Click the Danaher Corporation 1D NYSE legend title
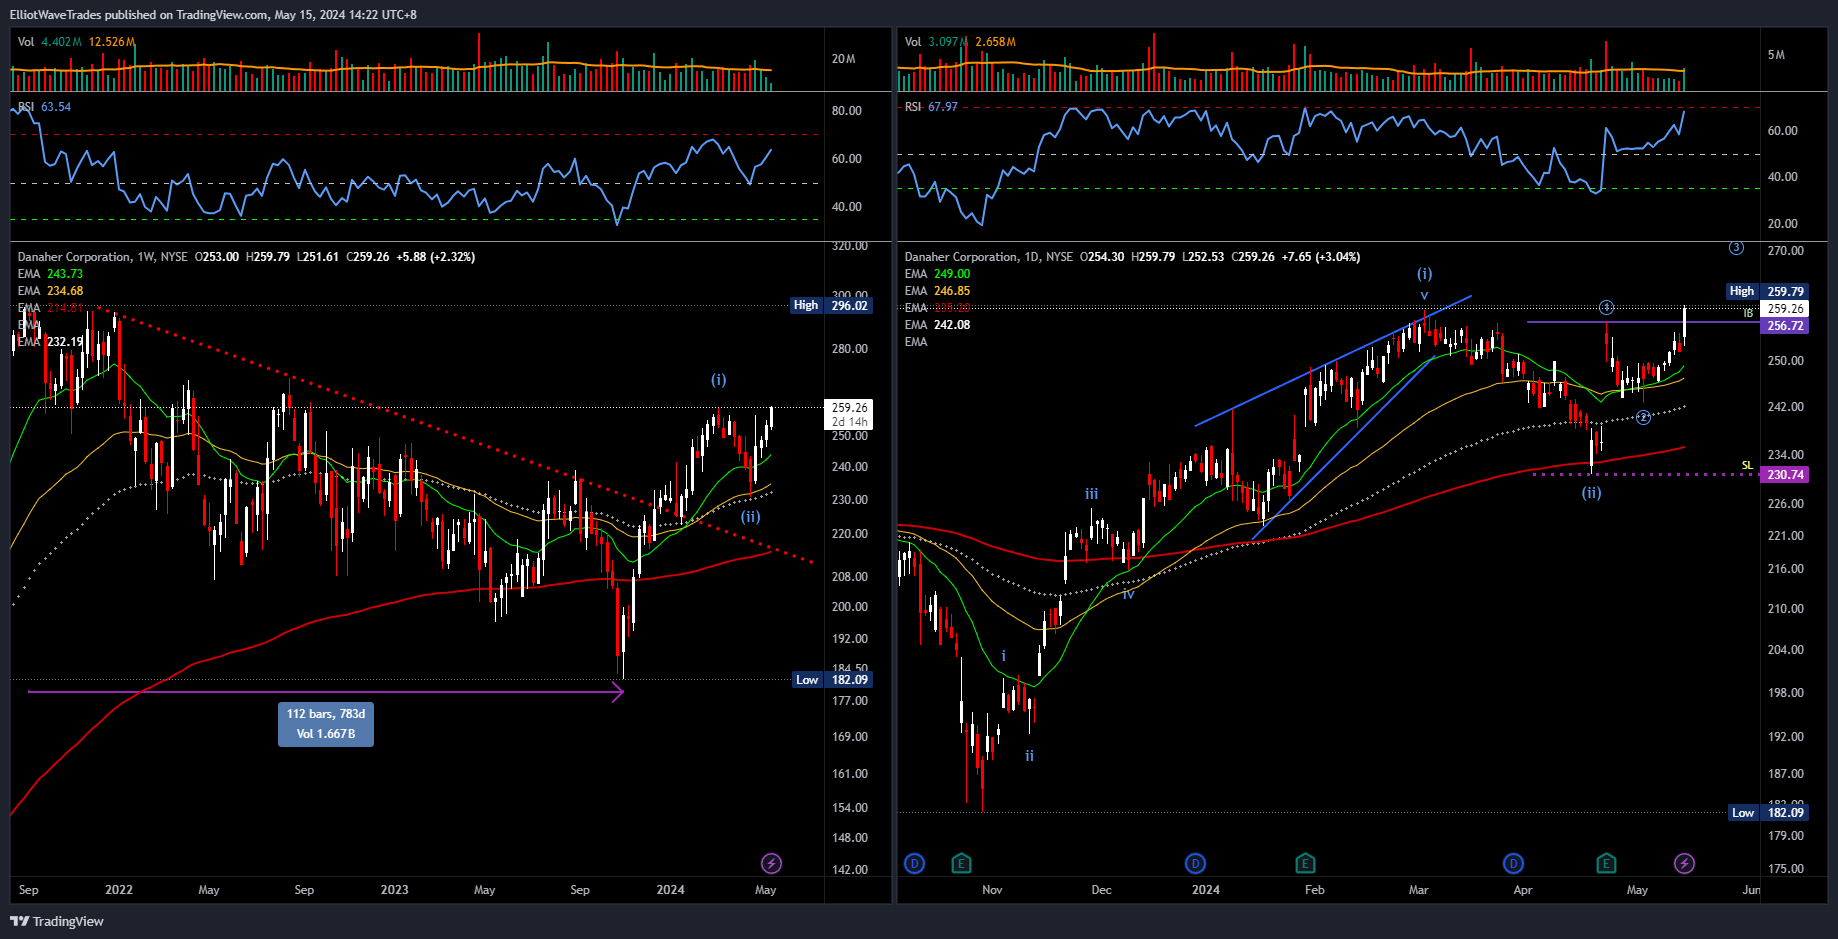 click(989, 257)
